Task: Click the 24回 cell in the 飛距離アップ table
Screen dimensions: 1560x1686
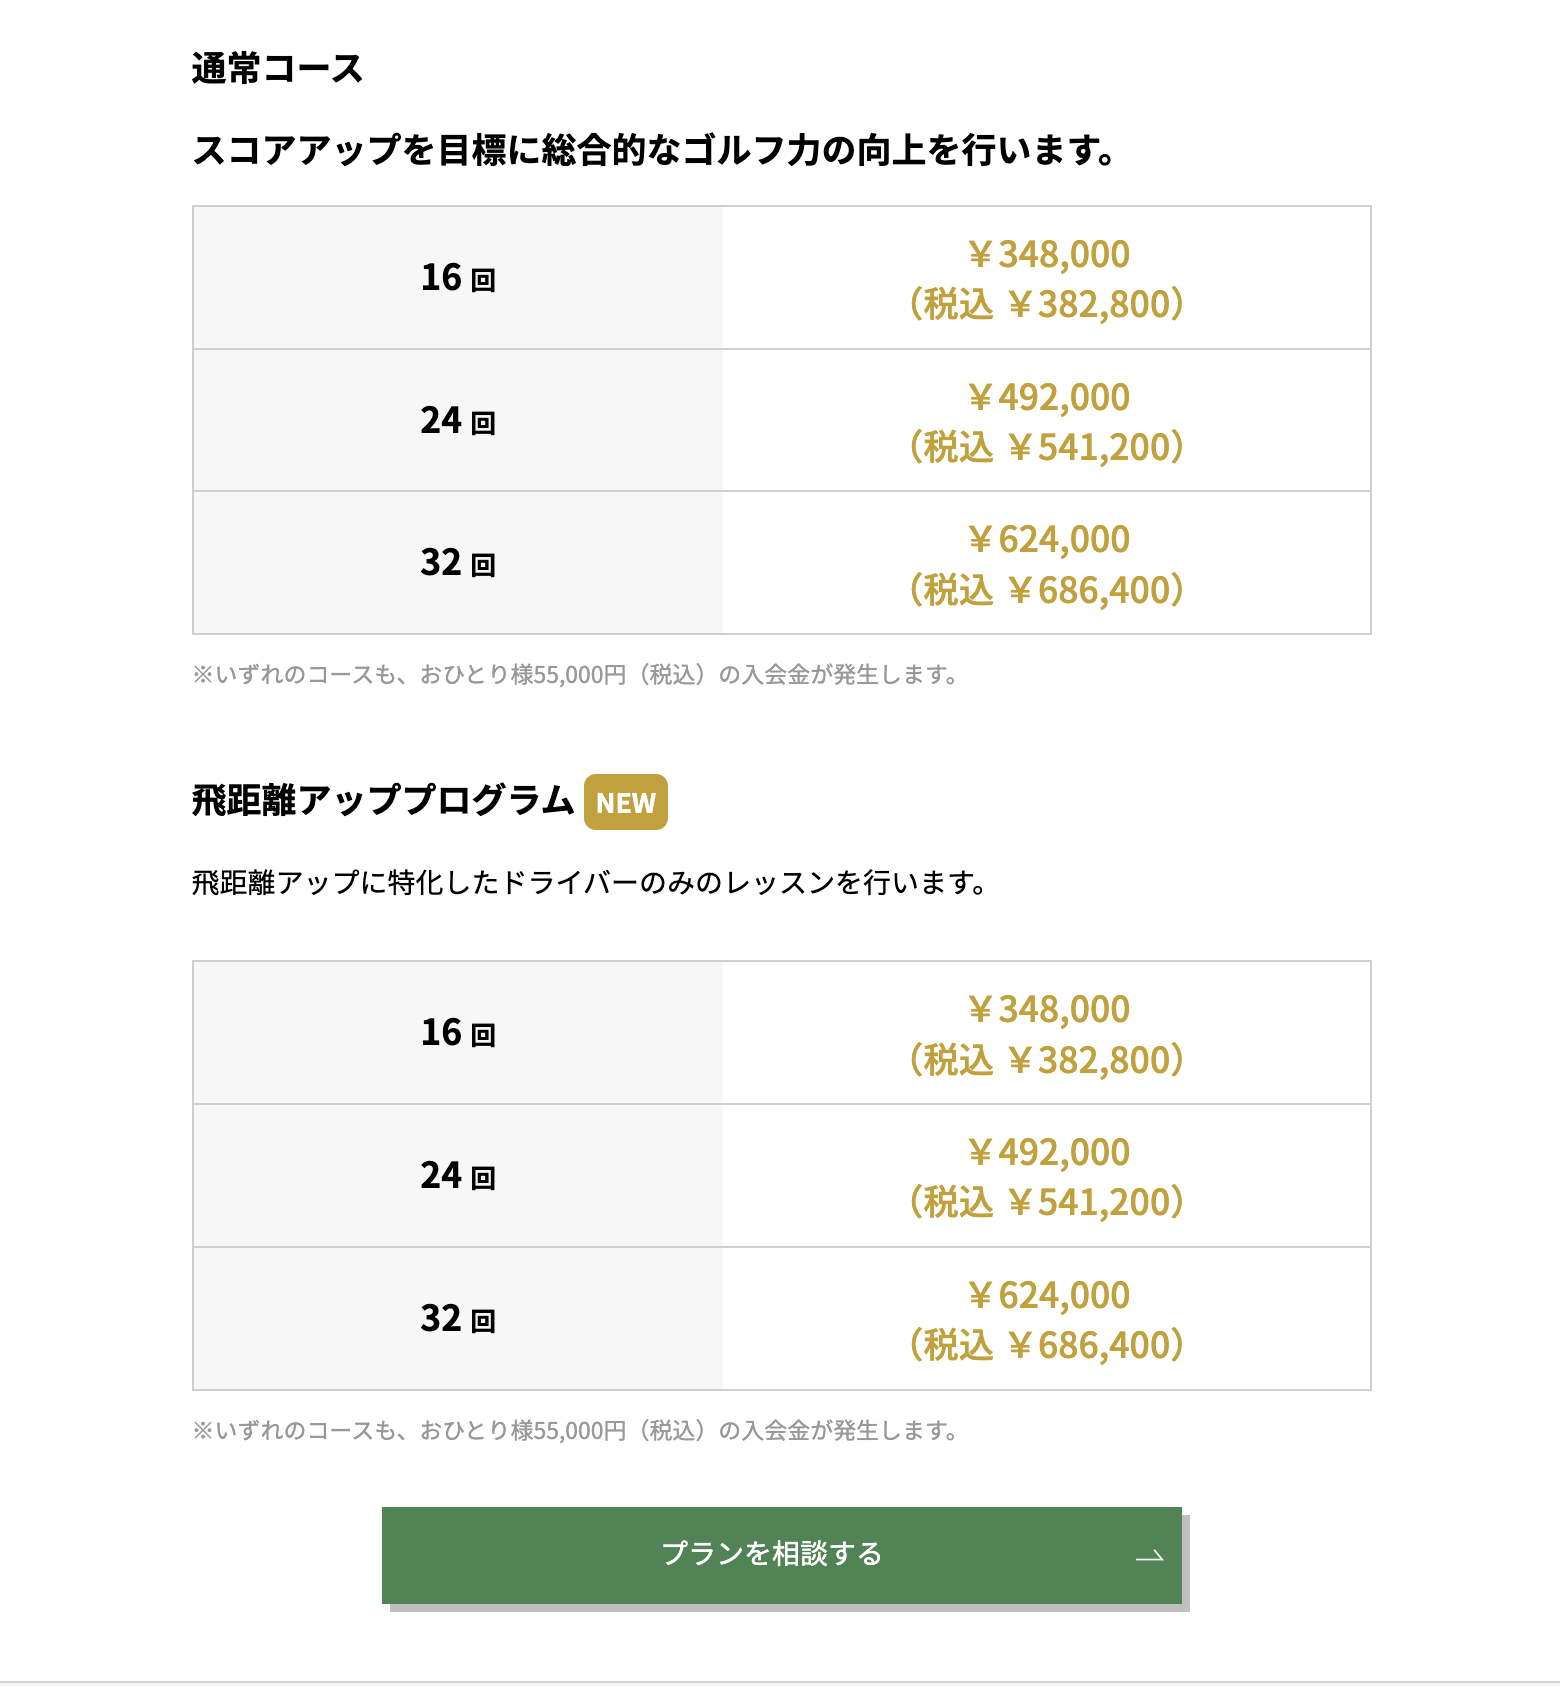Action: pyautogui.click(x=458, y=1176)
